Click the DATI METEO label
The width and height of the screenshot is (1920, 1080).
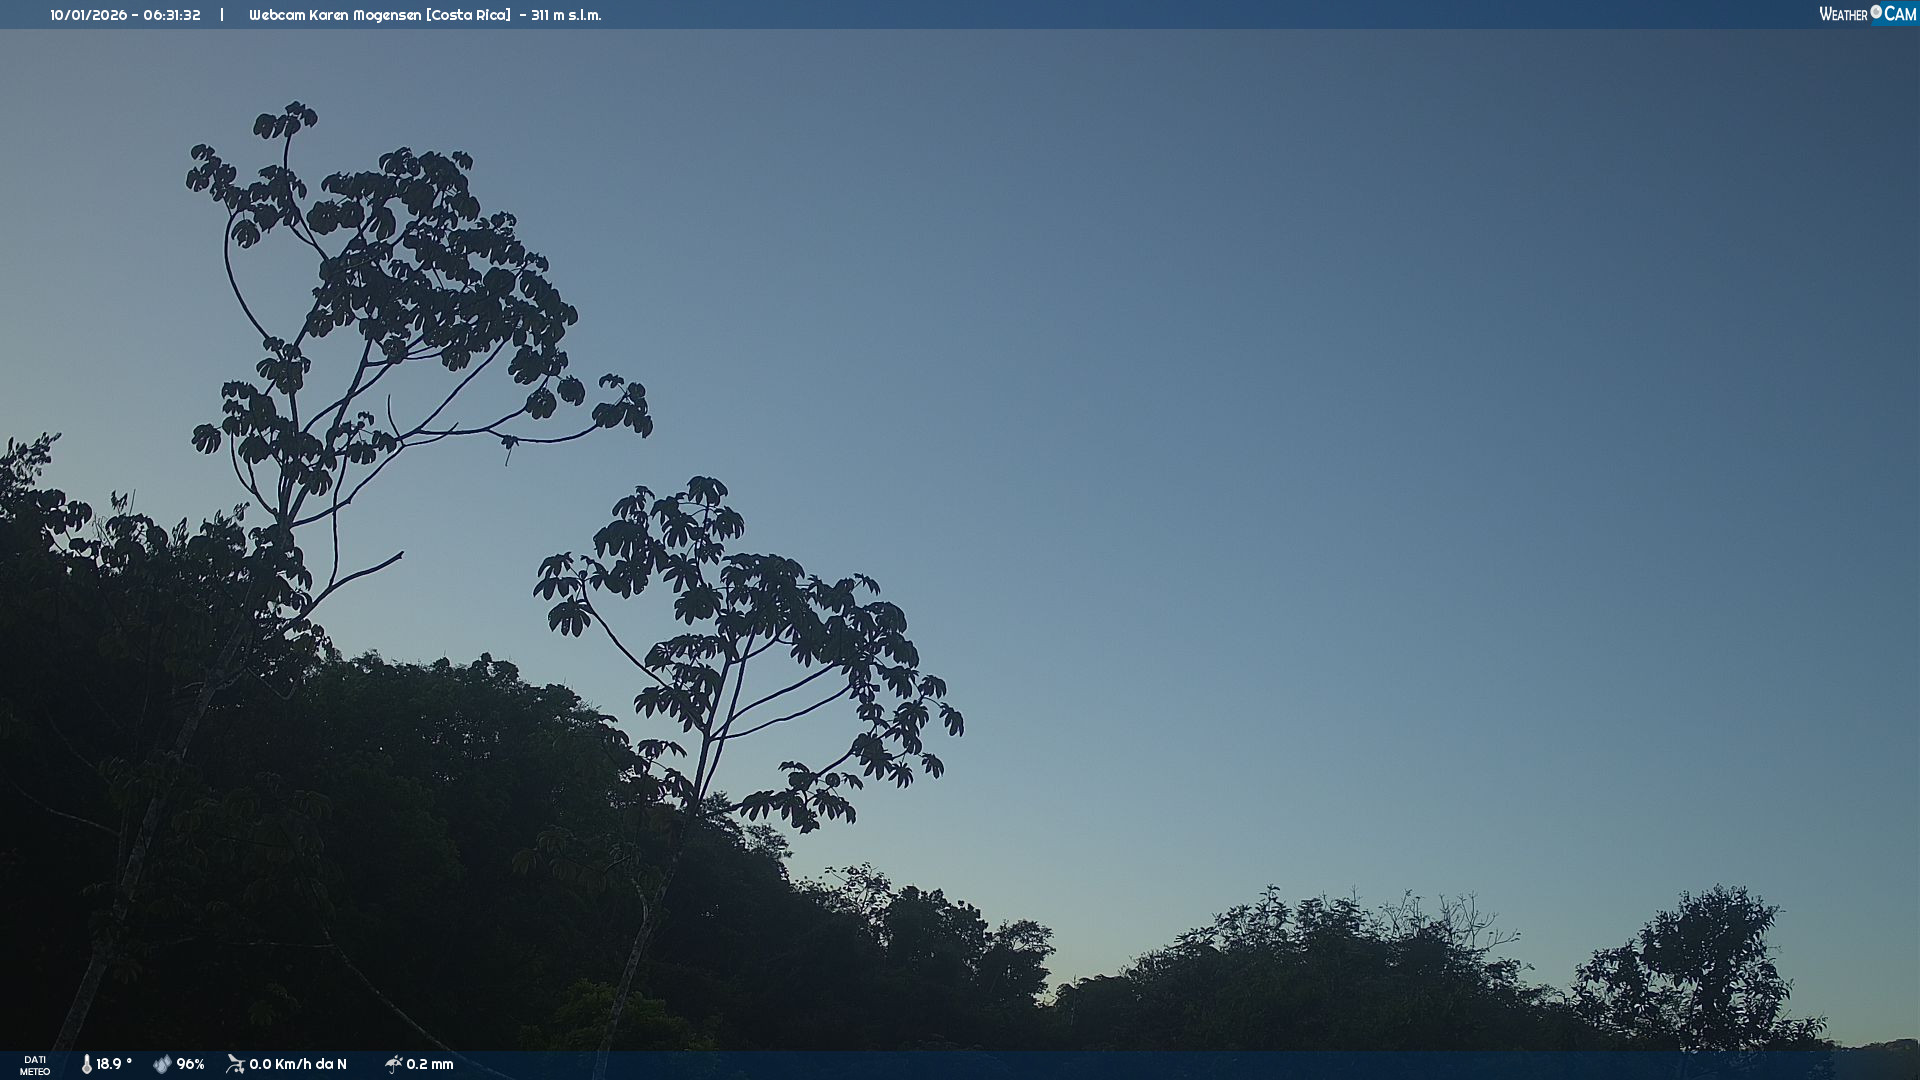pos(35,1065)
